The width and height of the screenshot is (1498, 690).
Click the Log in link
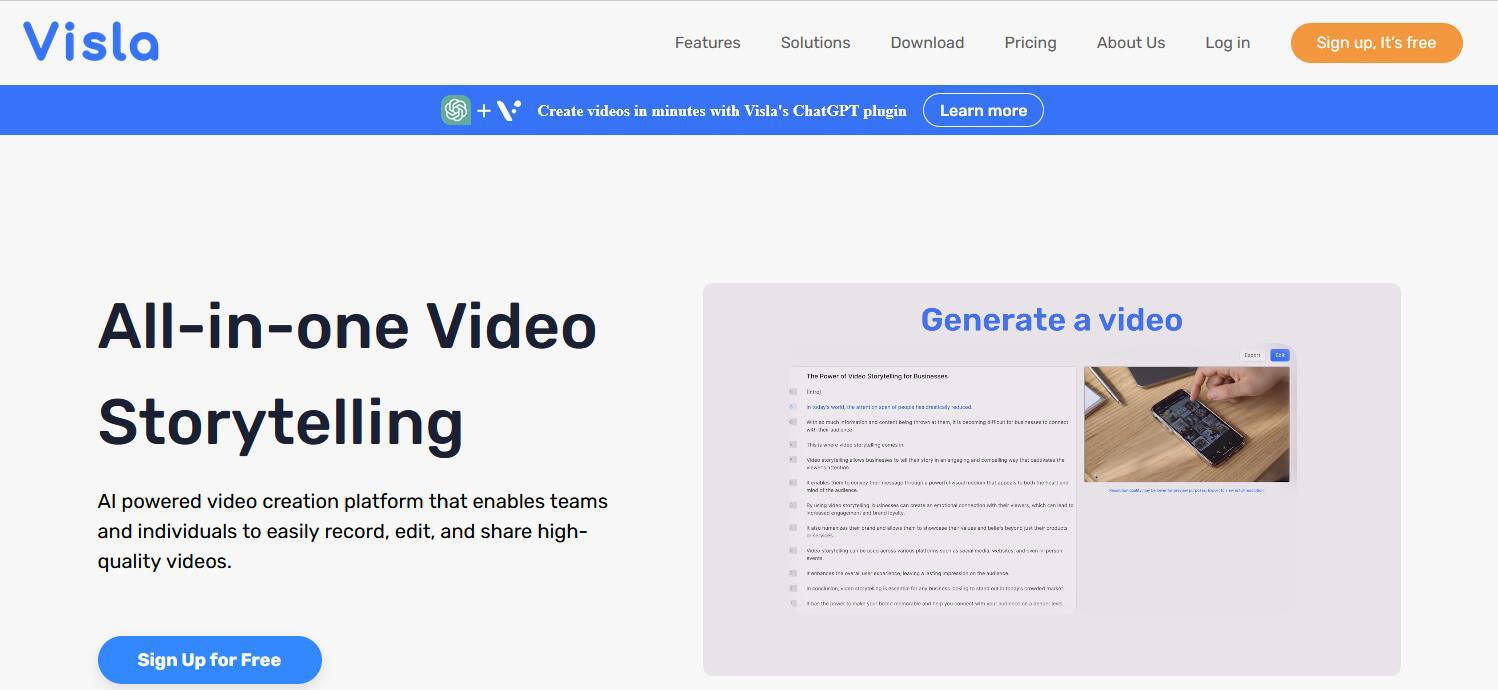[1228, 43]
